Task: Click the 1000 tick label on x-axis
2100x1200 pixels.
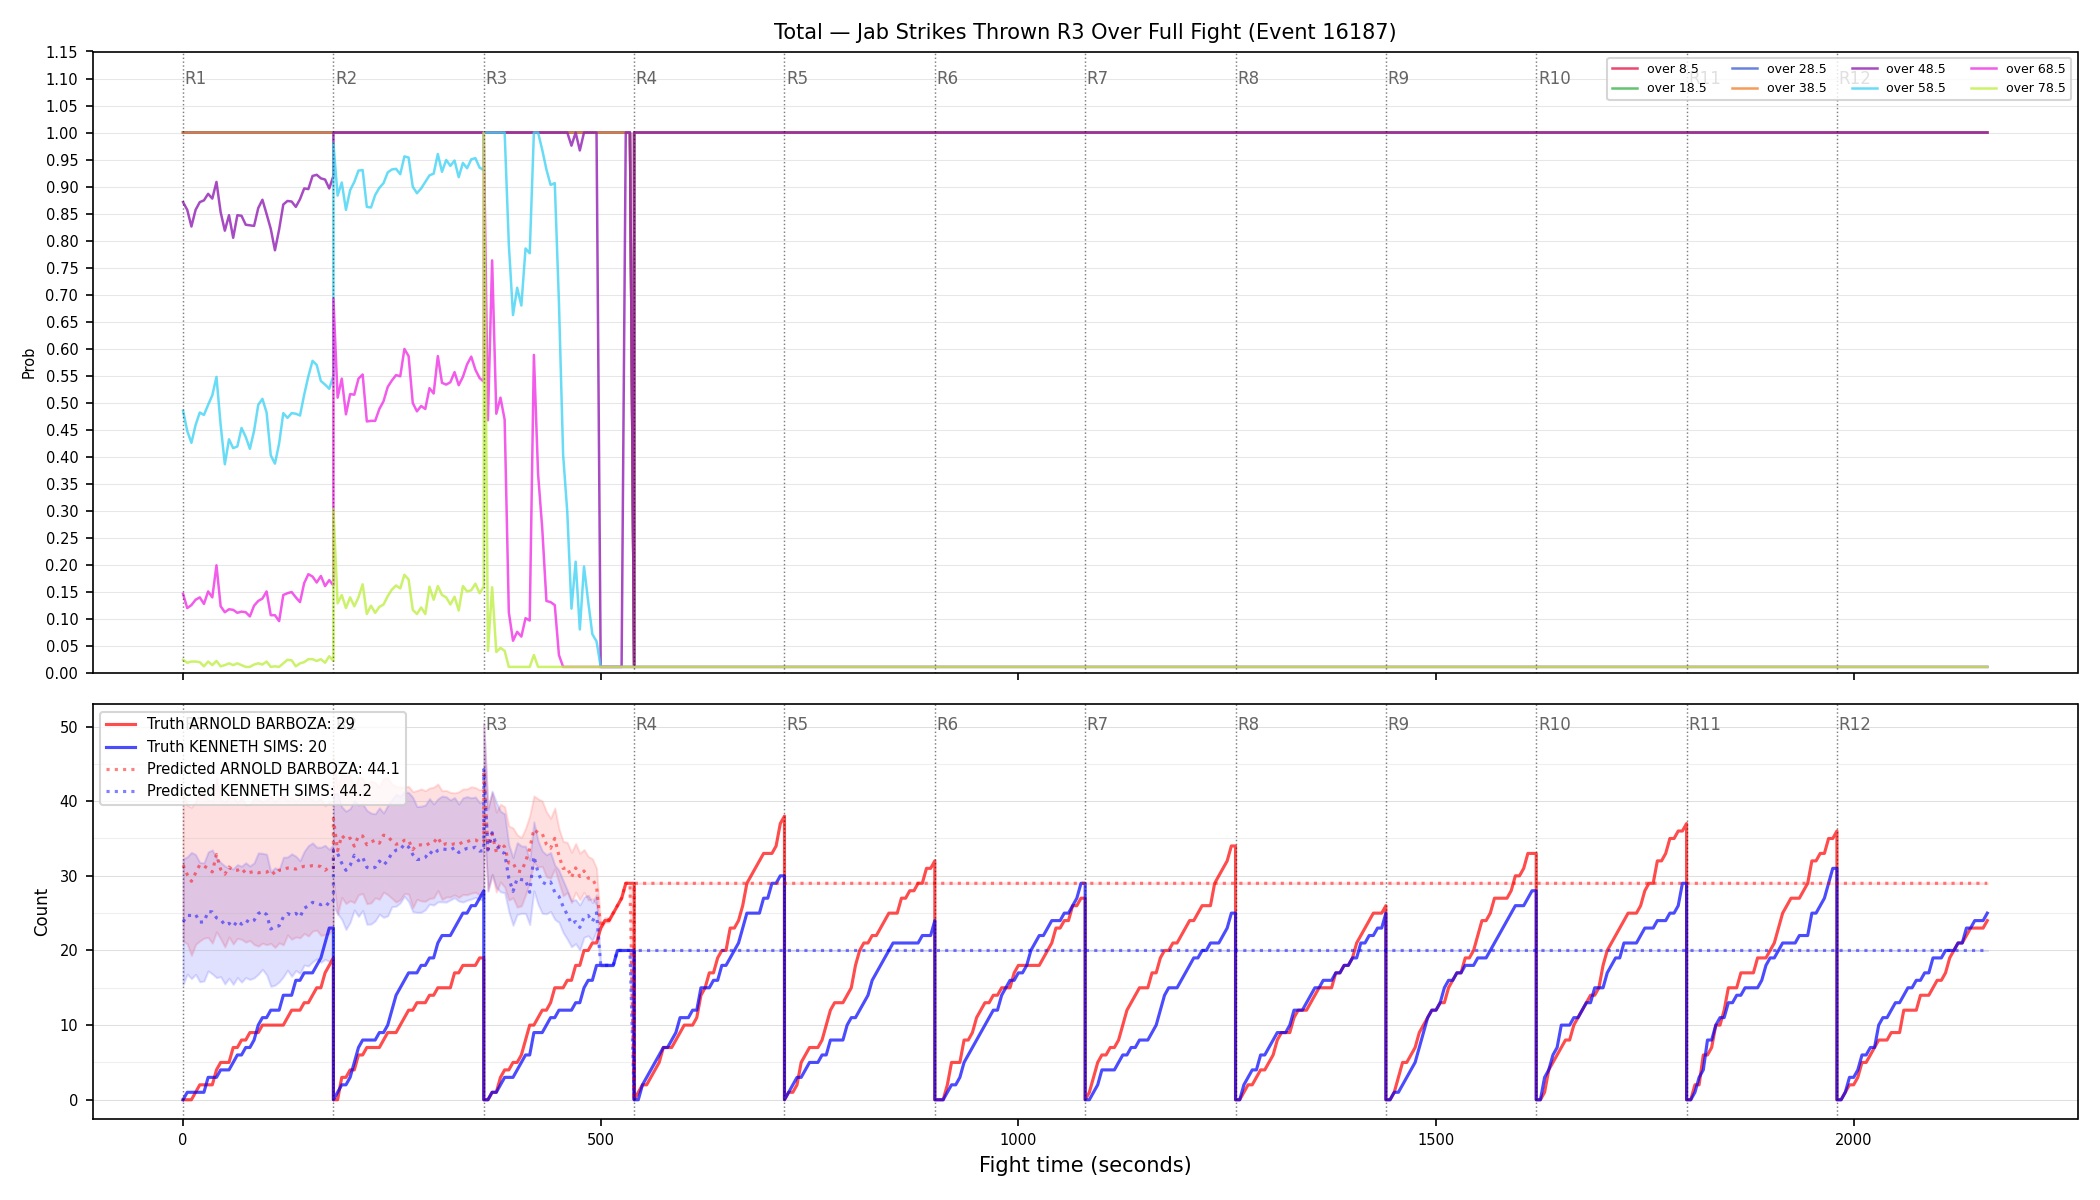Action: click(1018, 1140)
